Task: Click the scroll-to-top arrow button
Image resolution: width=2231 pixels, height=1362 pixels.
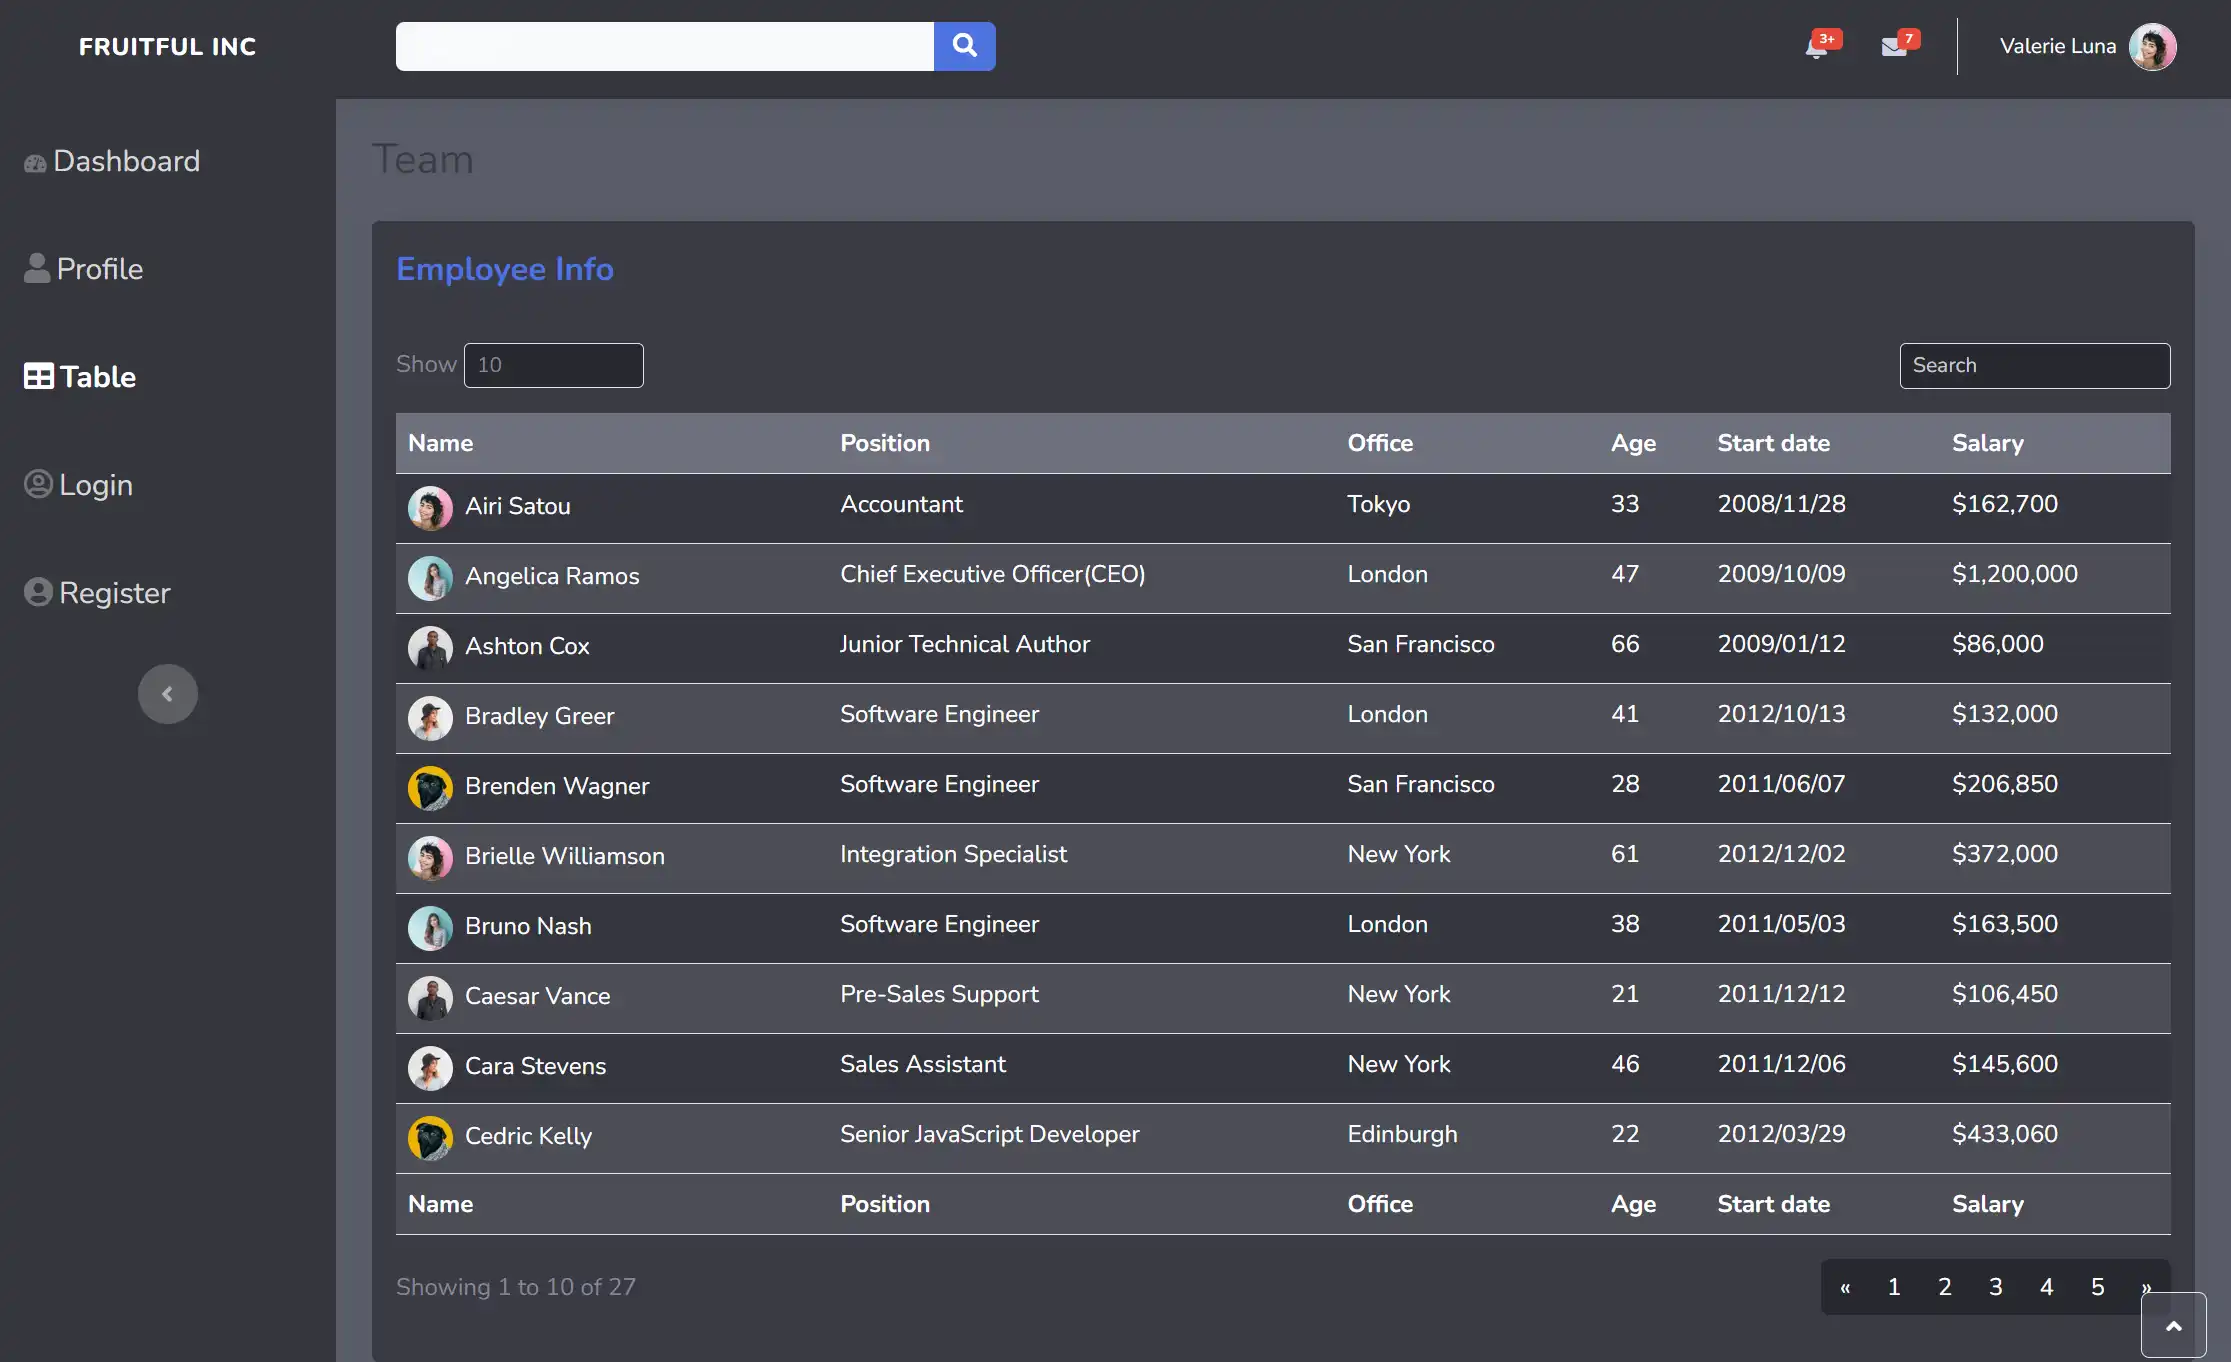Action: (2173, 1326)
